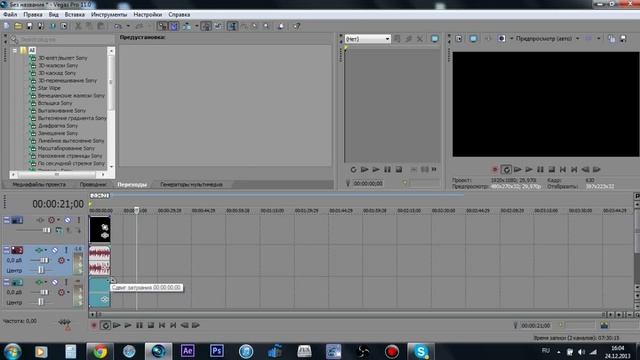Click the Open project folder icon
This screenshot has height=360, width=640.
pos(18,26)
